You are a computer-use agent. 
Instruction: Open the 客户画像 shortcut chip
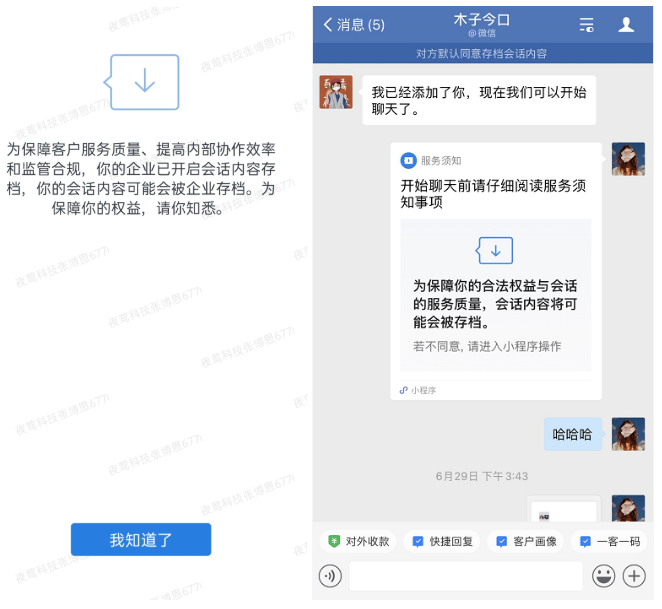[x=525, y=541]
